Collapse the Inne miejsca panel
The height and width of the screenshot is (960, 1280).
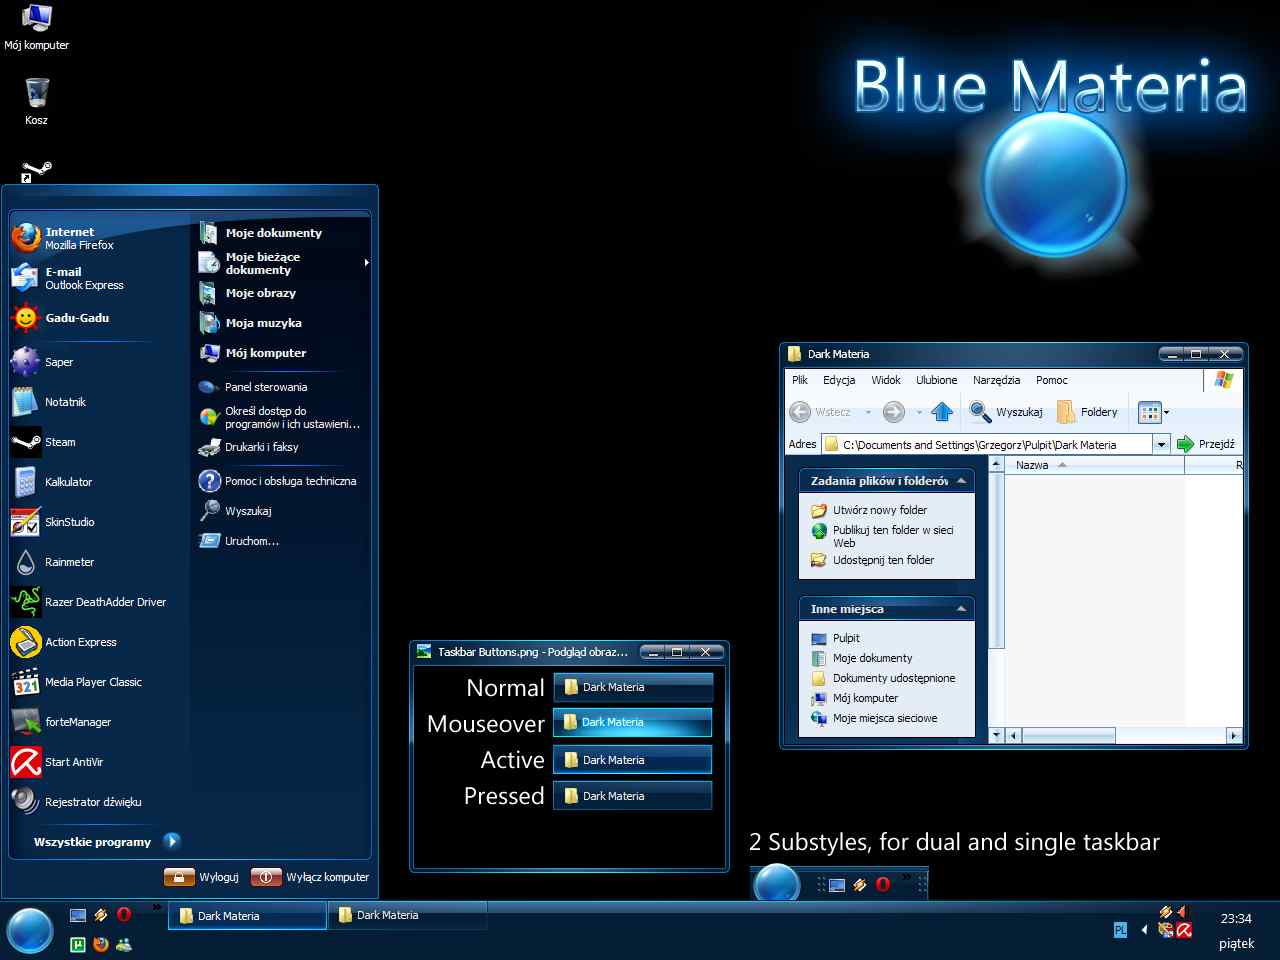tap(961, 609)
